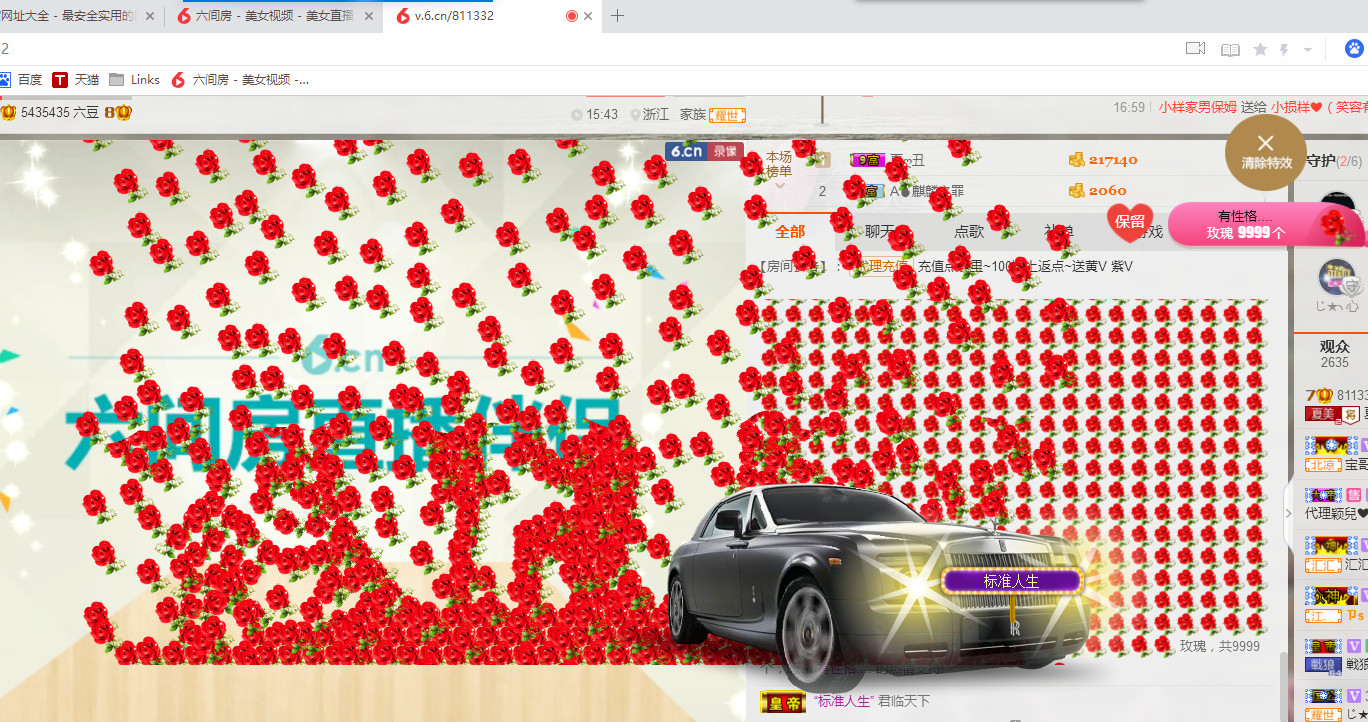Click the gold coins icon beside 217140
Screen dimensions: 1368x722
click(1076, 160)
